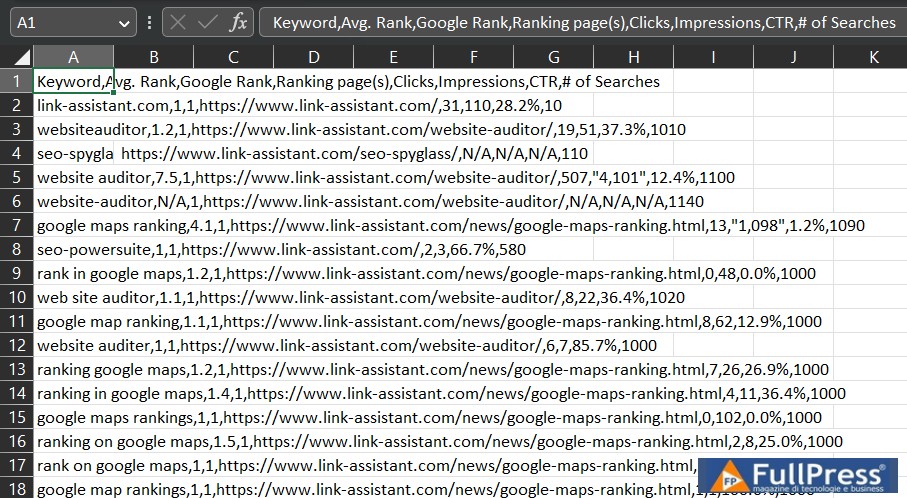This screenshot has width=907, height=498.
Task: Select column H header
Action: pyautogui.click(x=633, y=58)
